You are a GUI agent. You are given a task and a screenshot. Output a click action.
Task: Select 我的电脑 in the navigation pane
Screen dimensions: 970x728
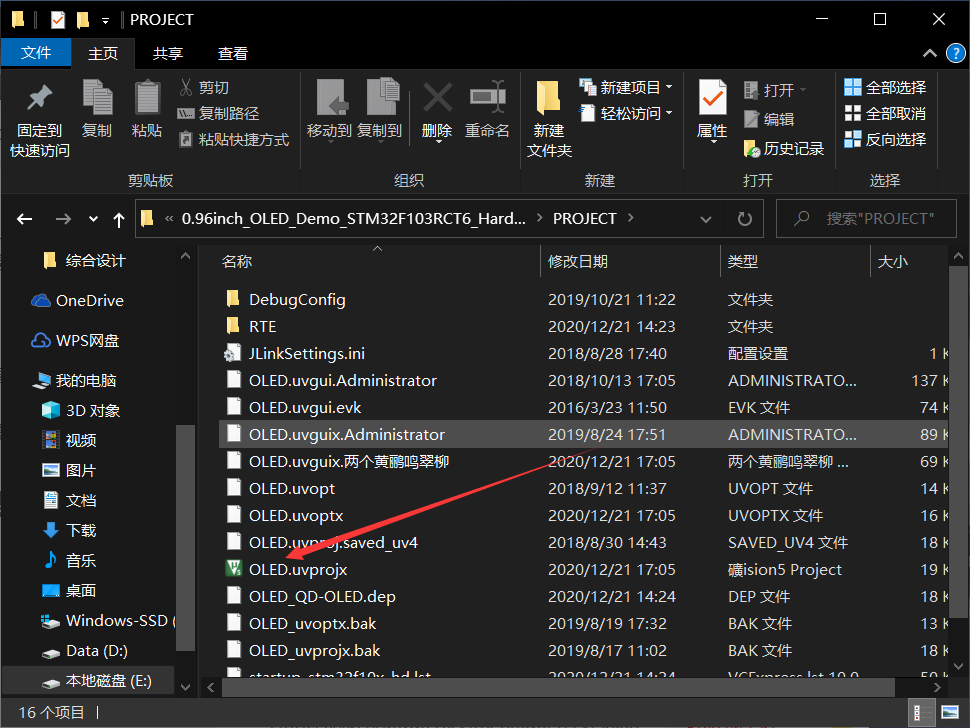coord(74,380)
